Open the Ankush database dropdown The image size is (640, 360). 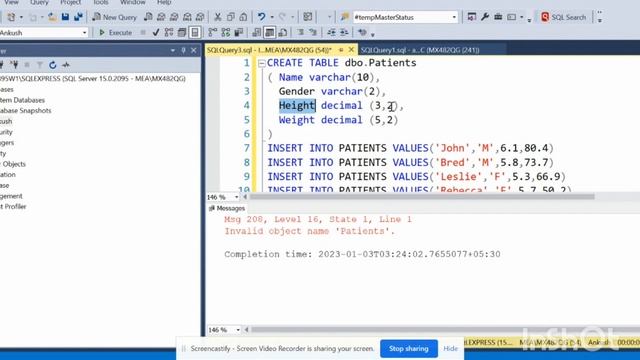[x=84, y=33]
